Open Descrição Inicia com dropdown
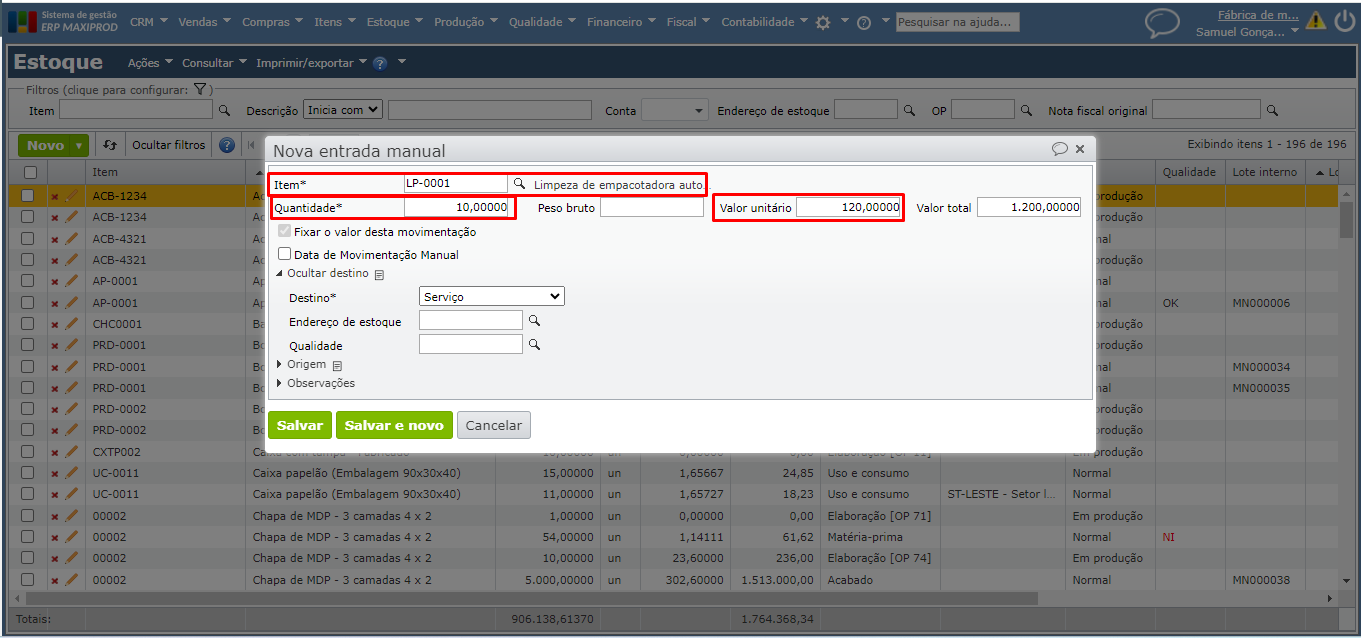The height and width of the screenshot is (638, 1361). point(343,110)
